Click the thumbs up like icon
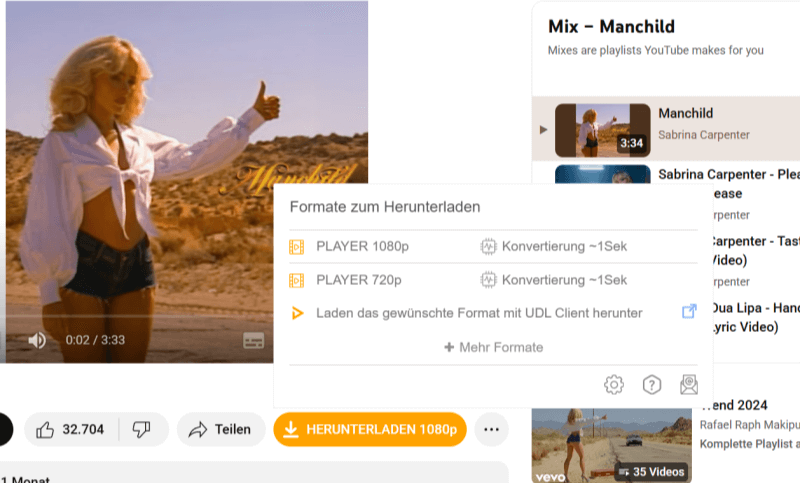 click(x=45, y=430)
